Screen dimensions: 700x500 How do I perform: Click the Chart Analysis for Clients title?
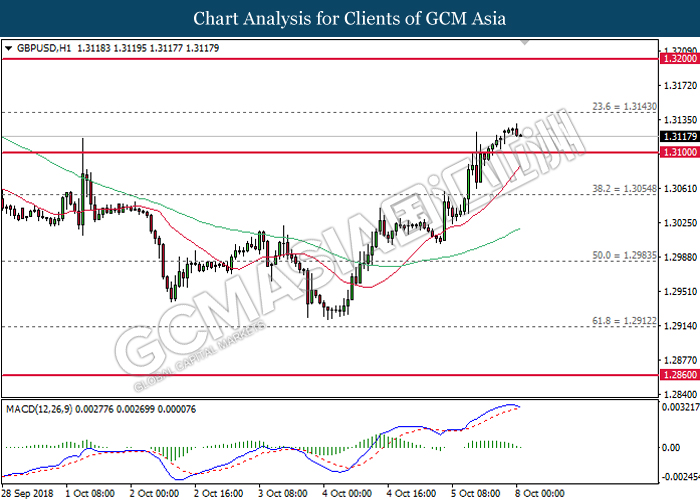click(350, 19)
